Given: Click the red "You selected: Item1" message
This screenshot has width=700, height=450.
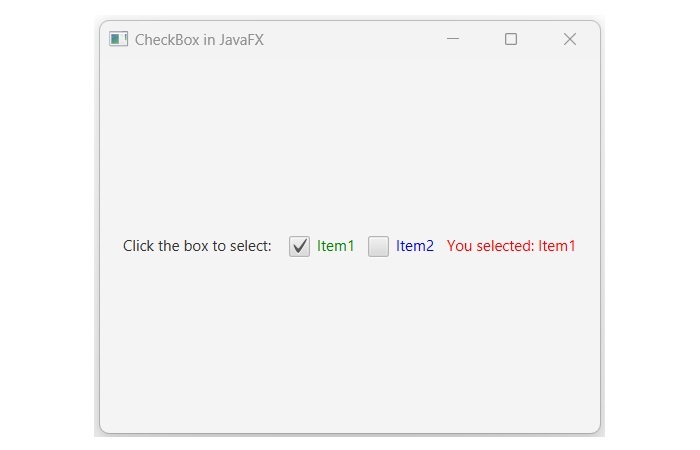Looking at the screenshot, I should [x=511, y=246].
